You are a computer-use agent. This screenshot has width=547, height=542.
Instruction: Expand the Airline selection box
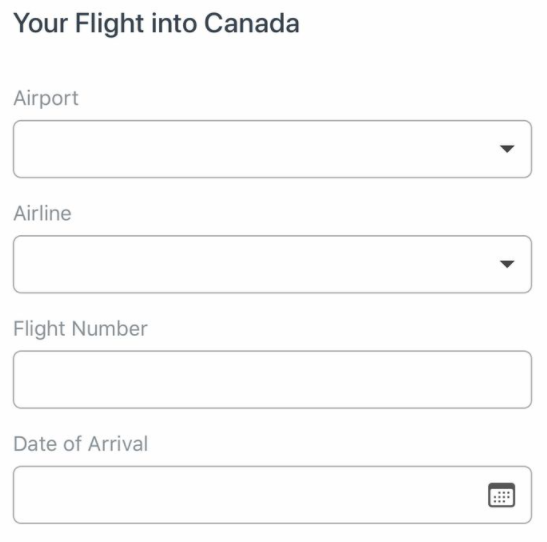tap(272, 264)
